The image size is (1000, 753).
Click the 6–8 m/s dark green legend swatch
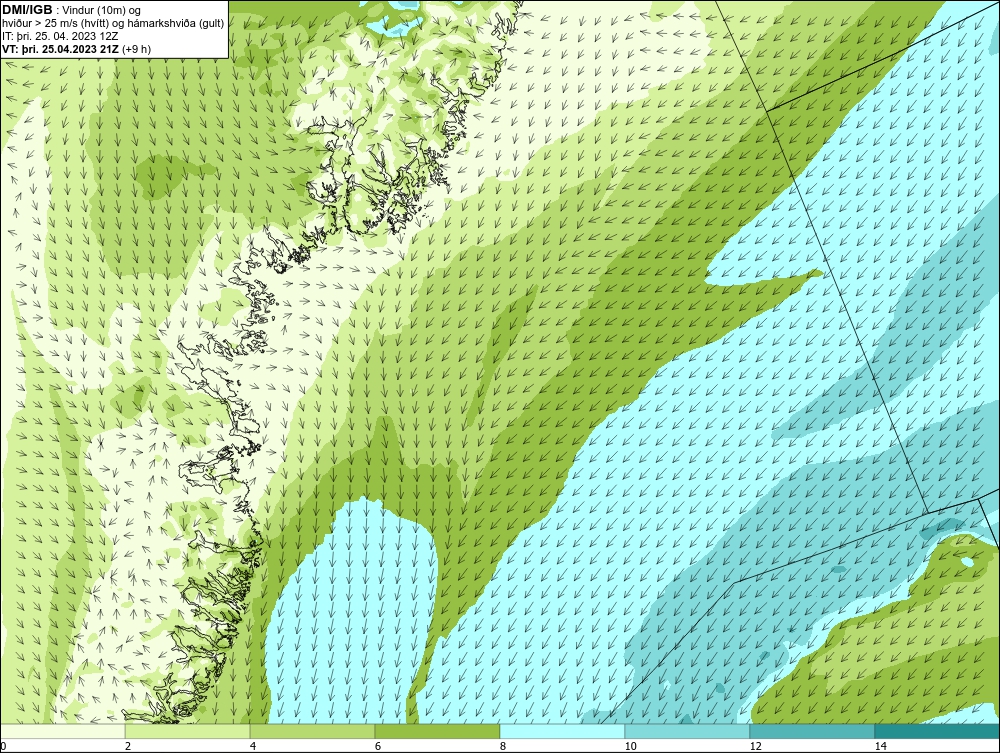[438, 731]
